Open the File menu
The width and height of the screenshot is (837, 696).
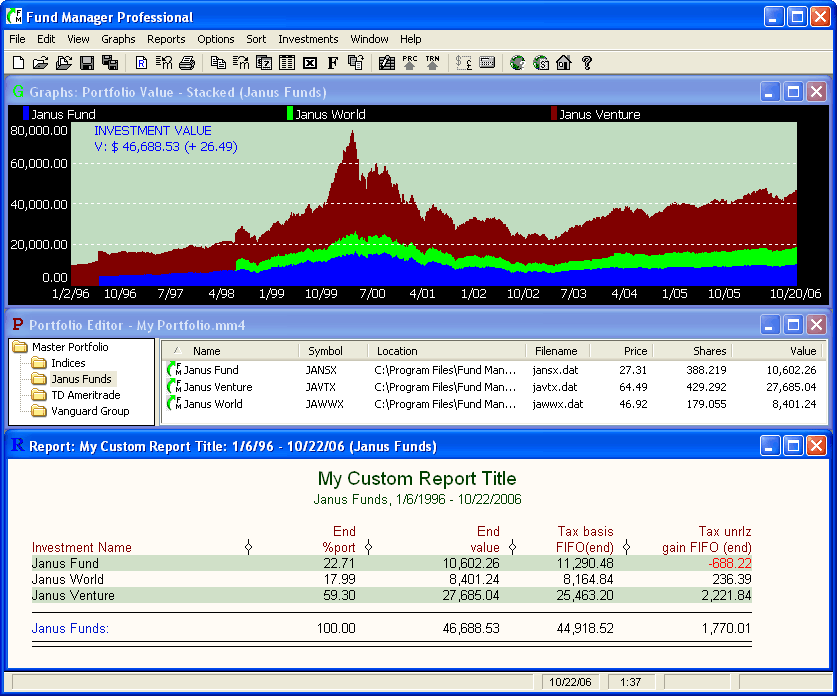[x=17, y=39]
